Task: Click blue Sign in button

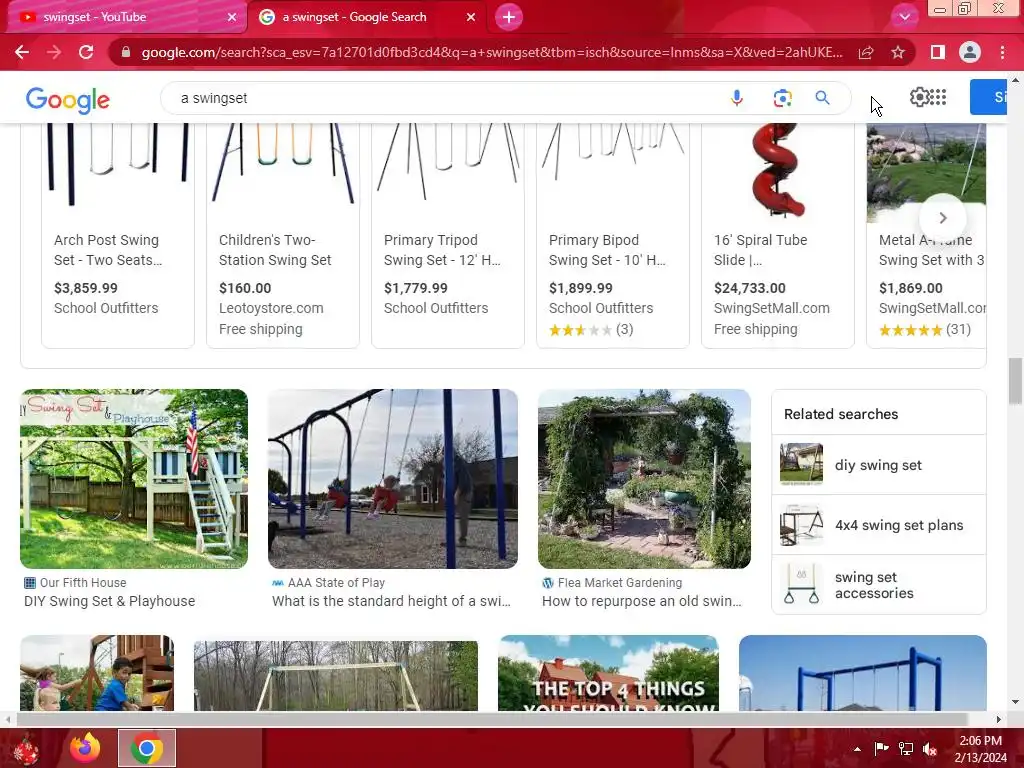Action: click(x=989, y=97)
